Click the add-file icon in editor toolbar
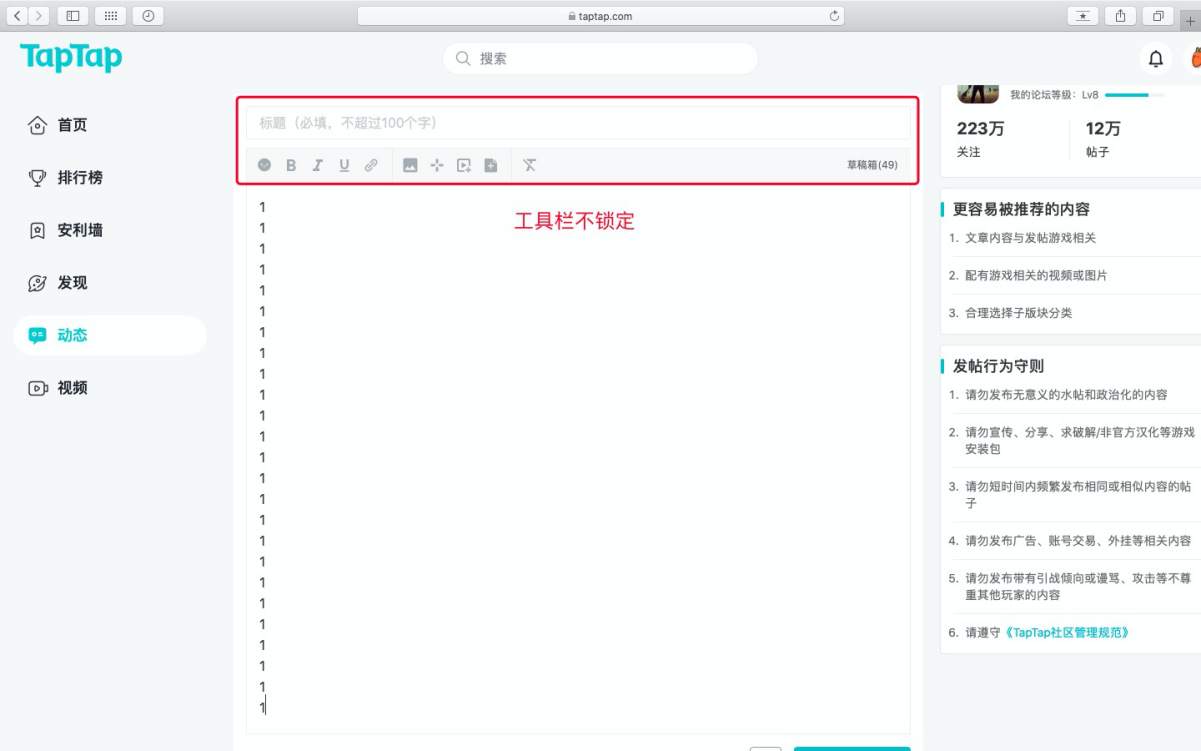 [491, 165]
